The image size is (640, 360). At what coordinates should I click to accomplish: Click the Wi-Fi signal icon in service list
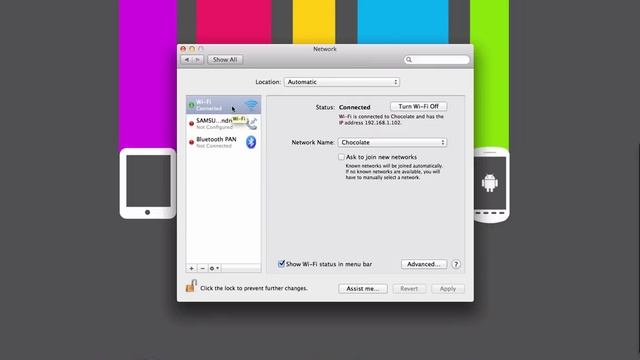point(251,105)
